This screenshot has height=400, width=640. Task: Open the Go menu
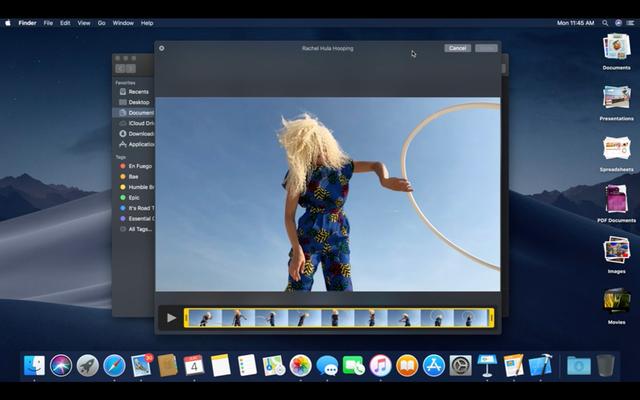(x=102, y=23)
